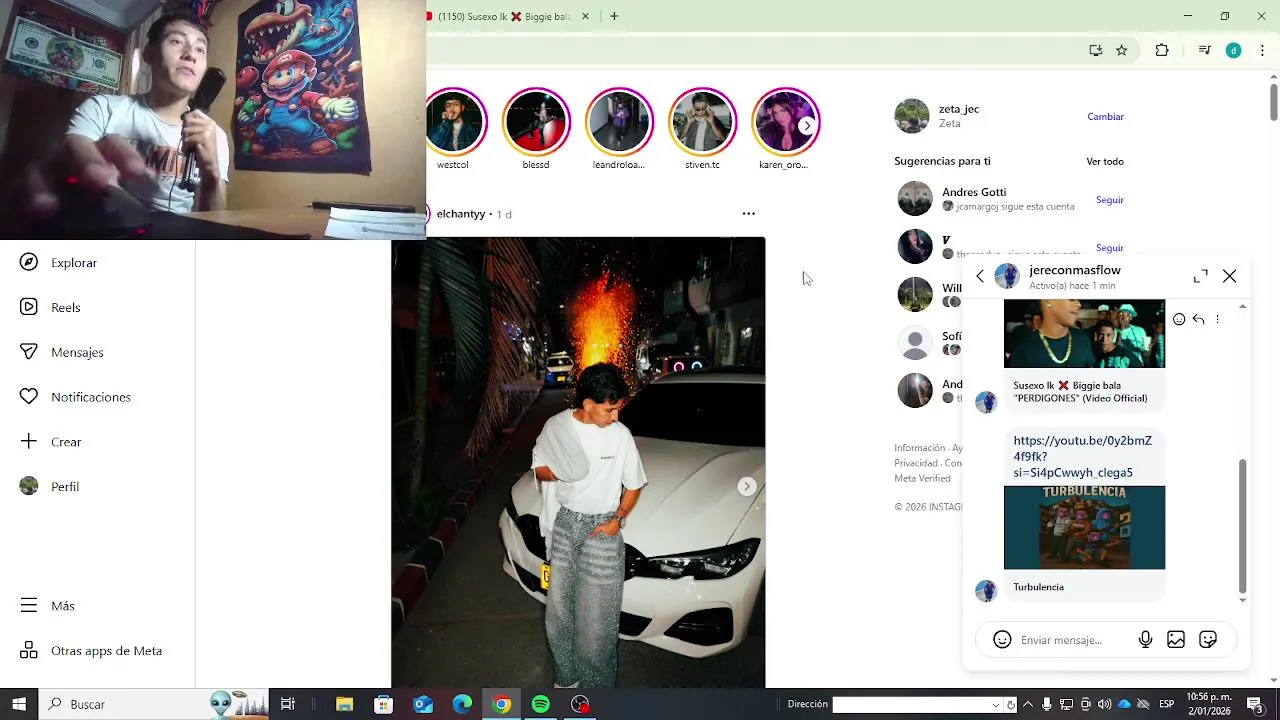Click the page's vertical scrollbar
1280x720 pixels.
coord(1274,100)
